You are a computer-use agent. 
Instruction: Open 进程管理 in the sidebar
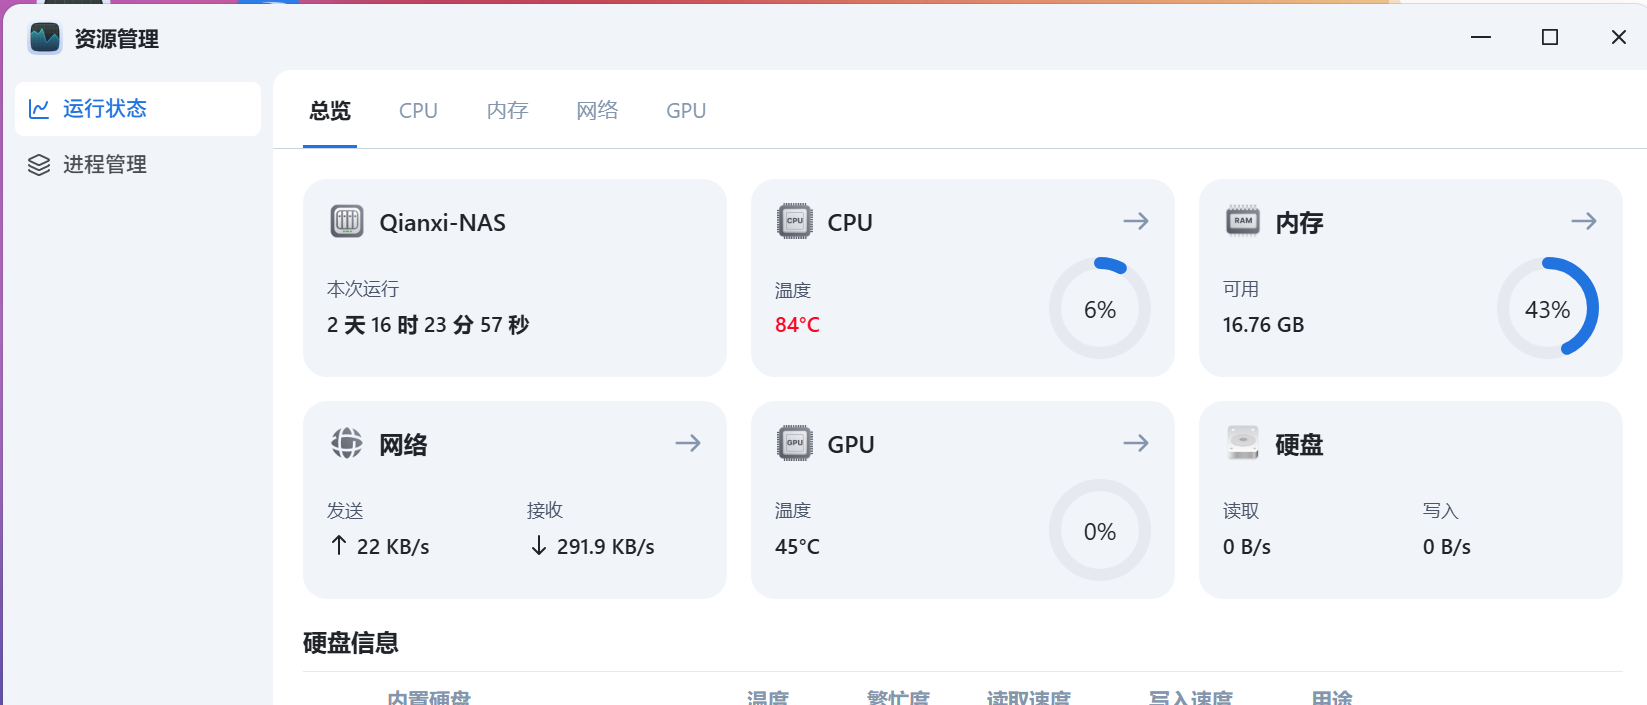pyautogui.click(x=105, y=165)
